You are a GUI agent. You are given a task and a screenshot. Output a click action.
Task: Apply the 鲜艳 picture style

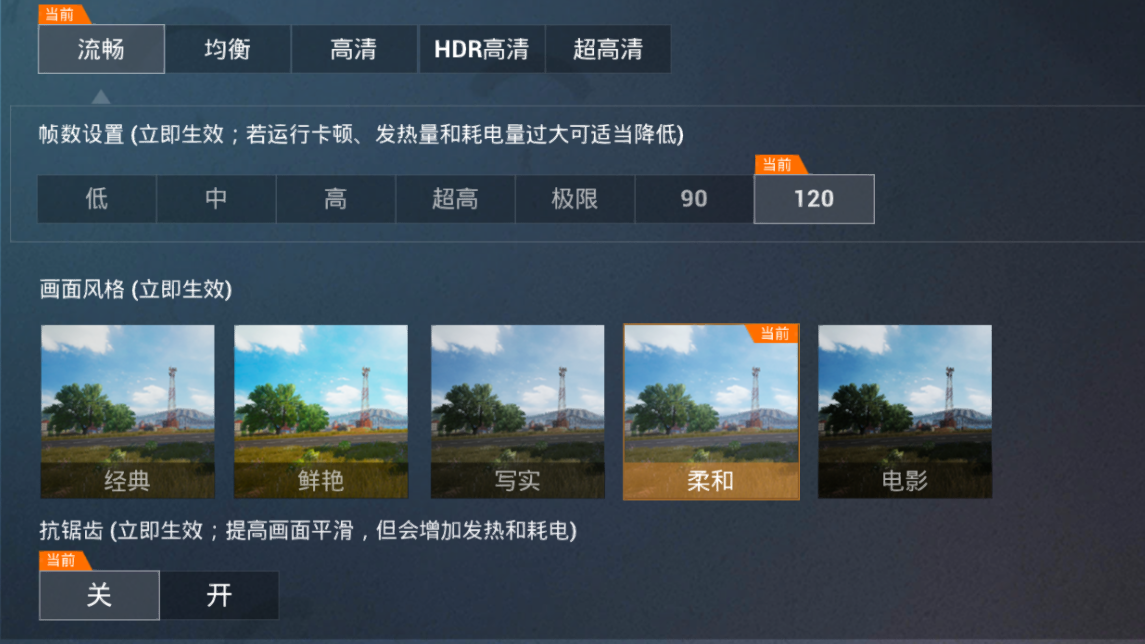tap(321, 412)
